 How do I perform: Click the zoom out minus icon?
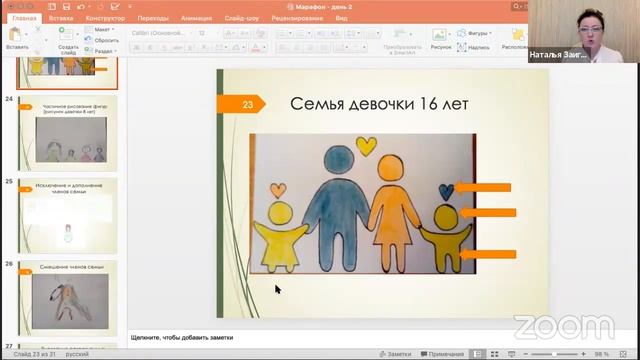[x=526, y=354]
